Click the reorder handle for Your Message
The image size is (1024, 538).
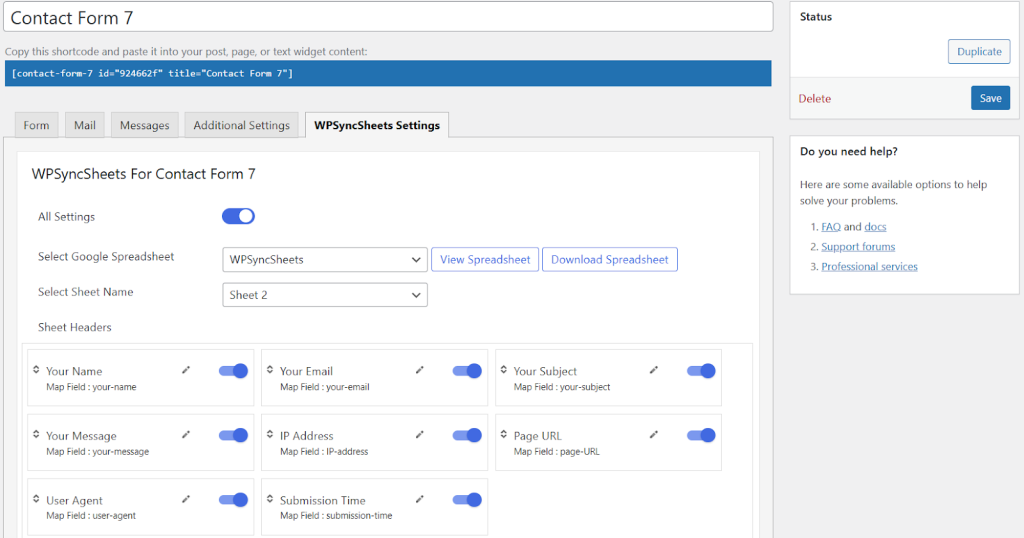coord(36,434)
